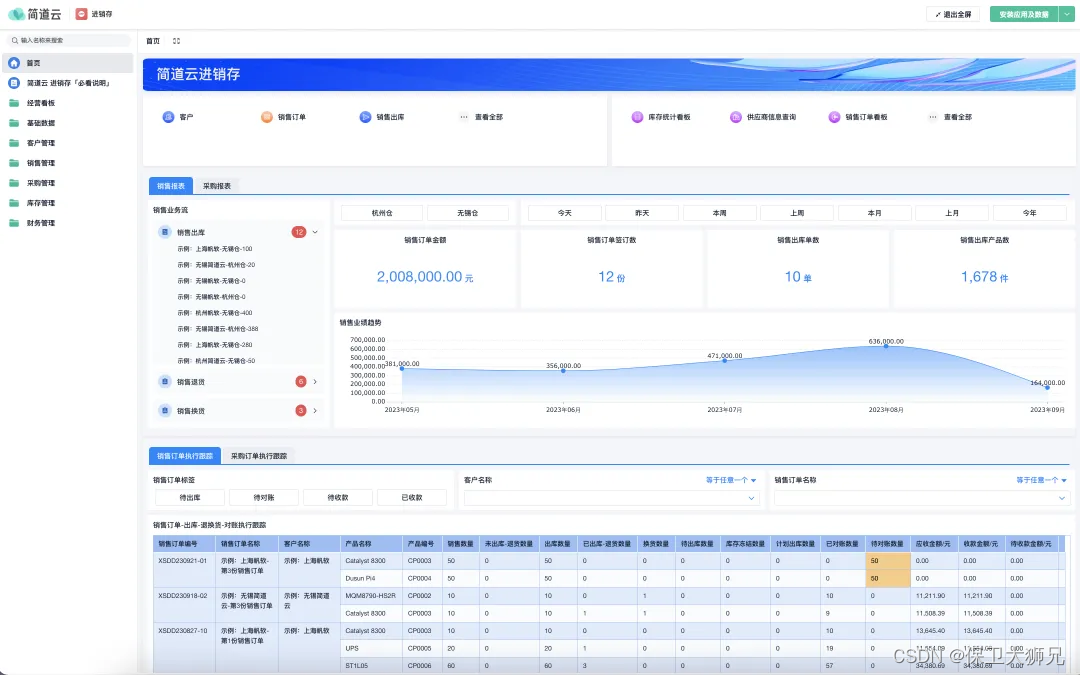Click 示例：上海帆软-无锡仓-100 entry
Image resolution: width=1080 pixels, height=675 pixels.
215,249
